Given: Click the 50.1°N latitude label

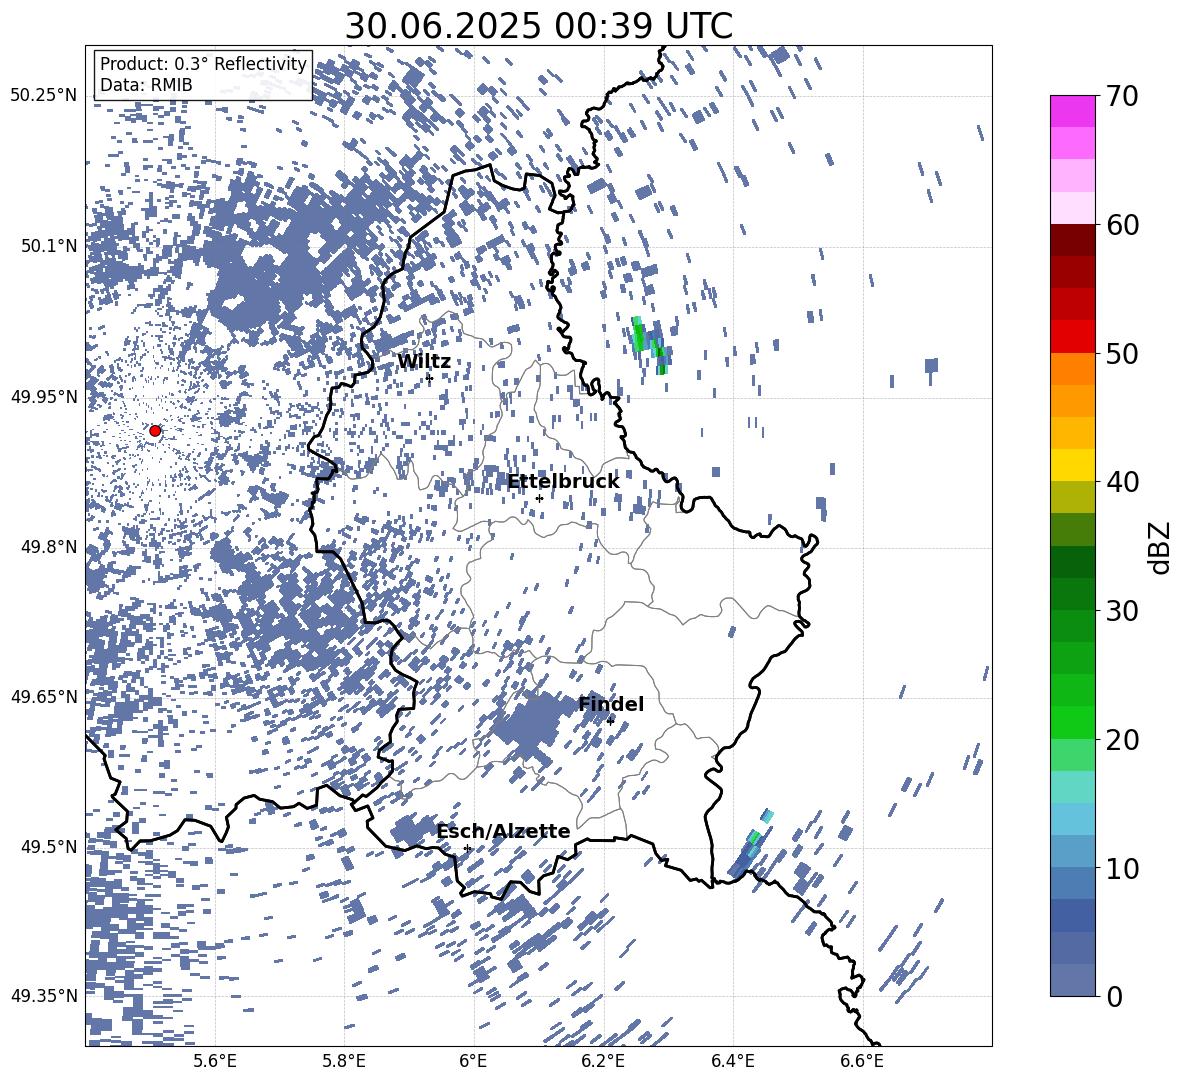Looking at the screenshot, I should 48,245.
